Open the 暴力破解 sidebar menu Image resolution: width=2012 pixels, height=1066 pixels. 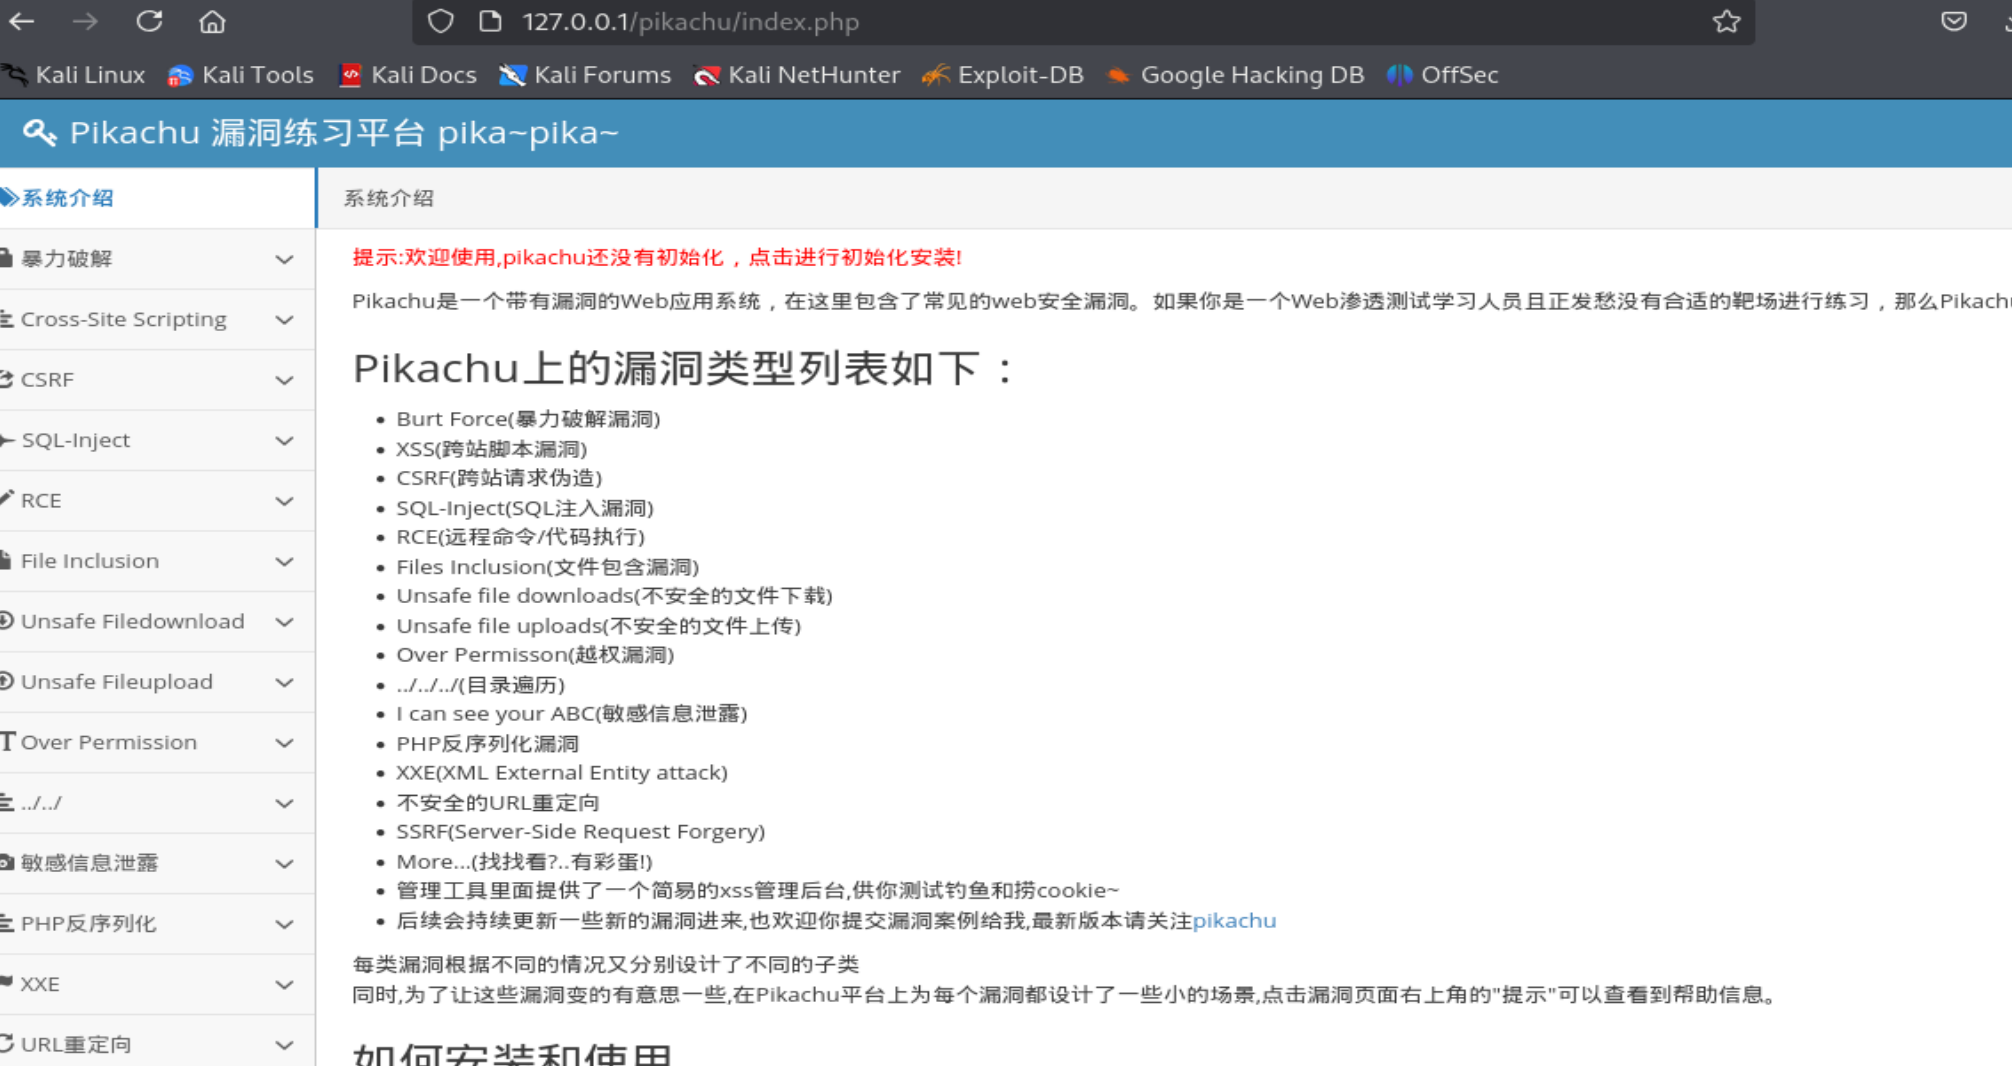click(x=157, y=259)
